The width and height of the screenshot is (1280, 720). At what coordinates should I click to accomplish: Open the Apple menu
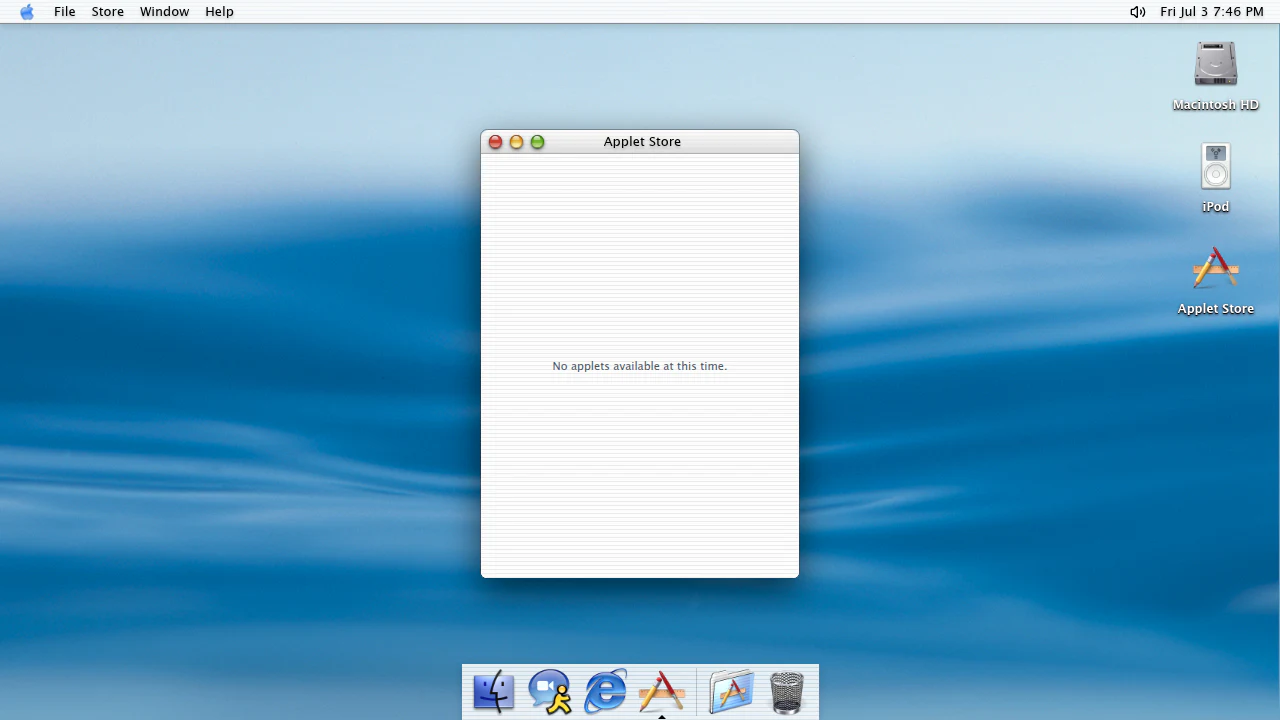pos(27,12)
